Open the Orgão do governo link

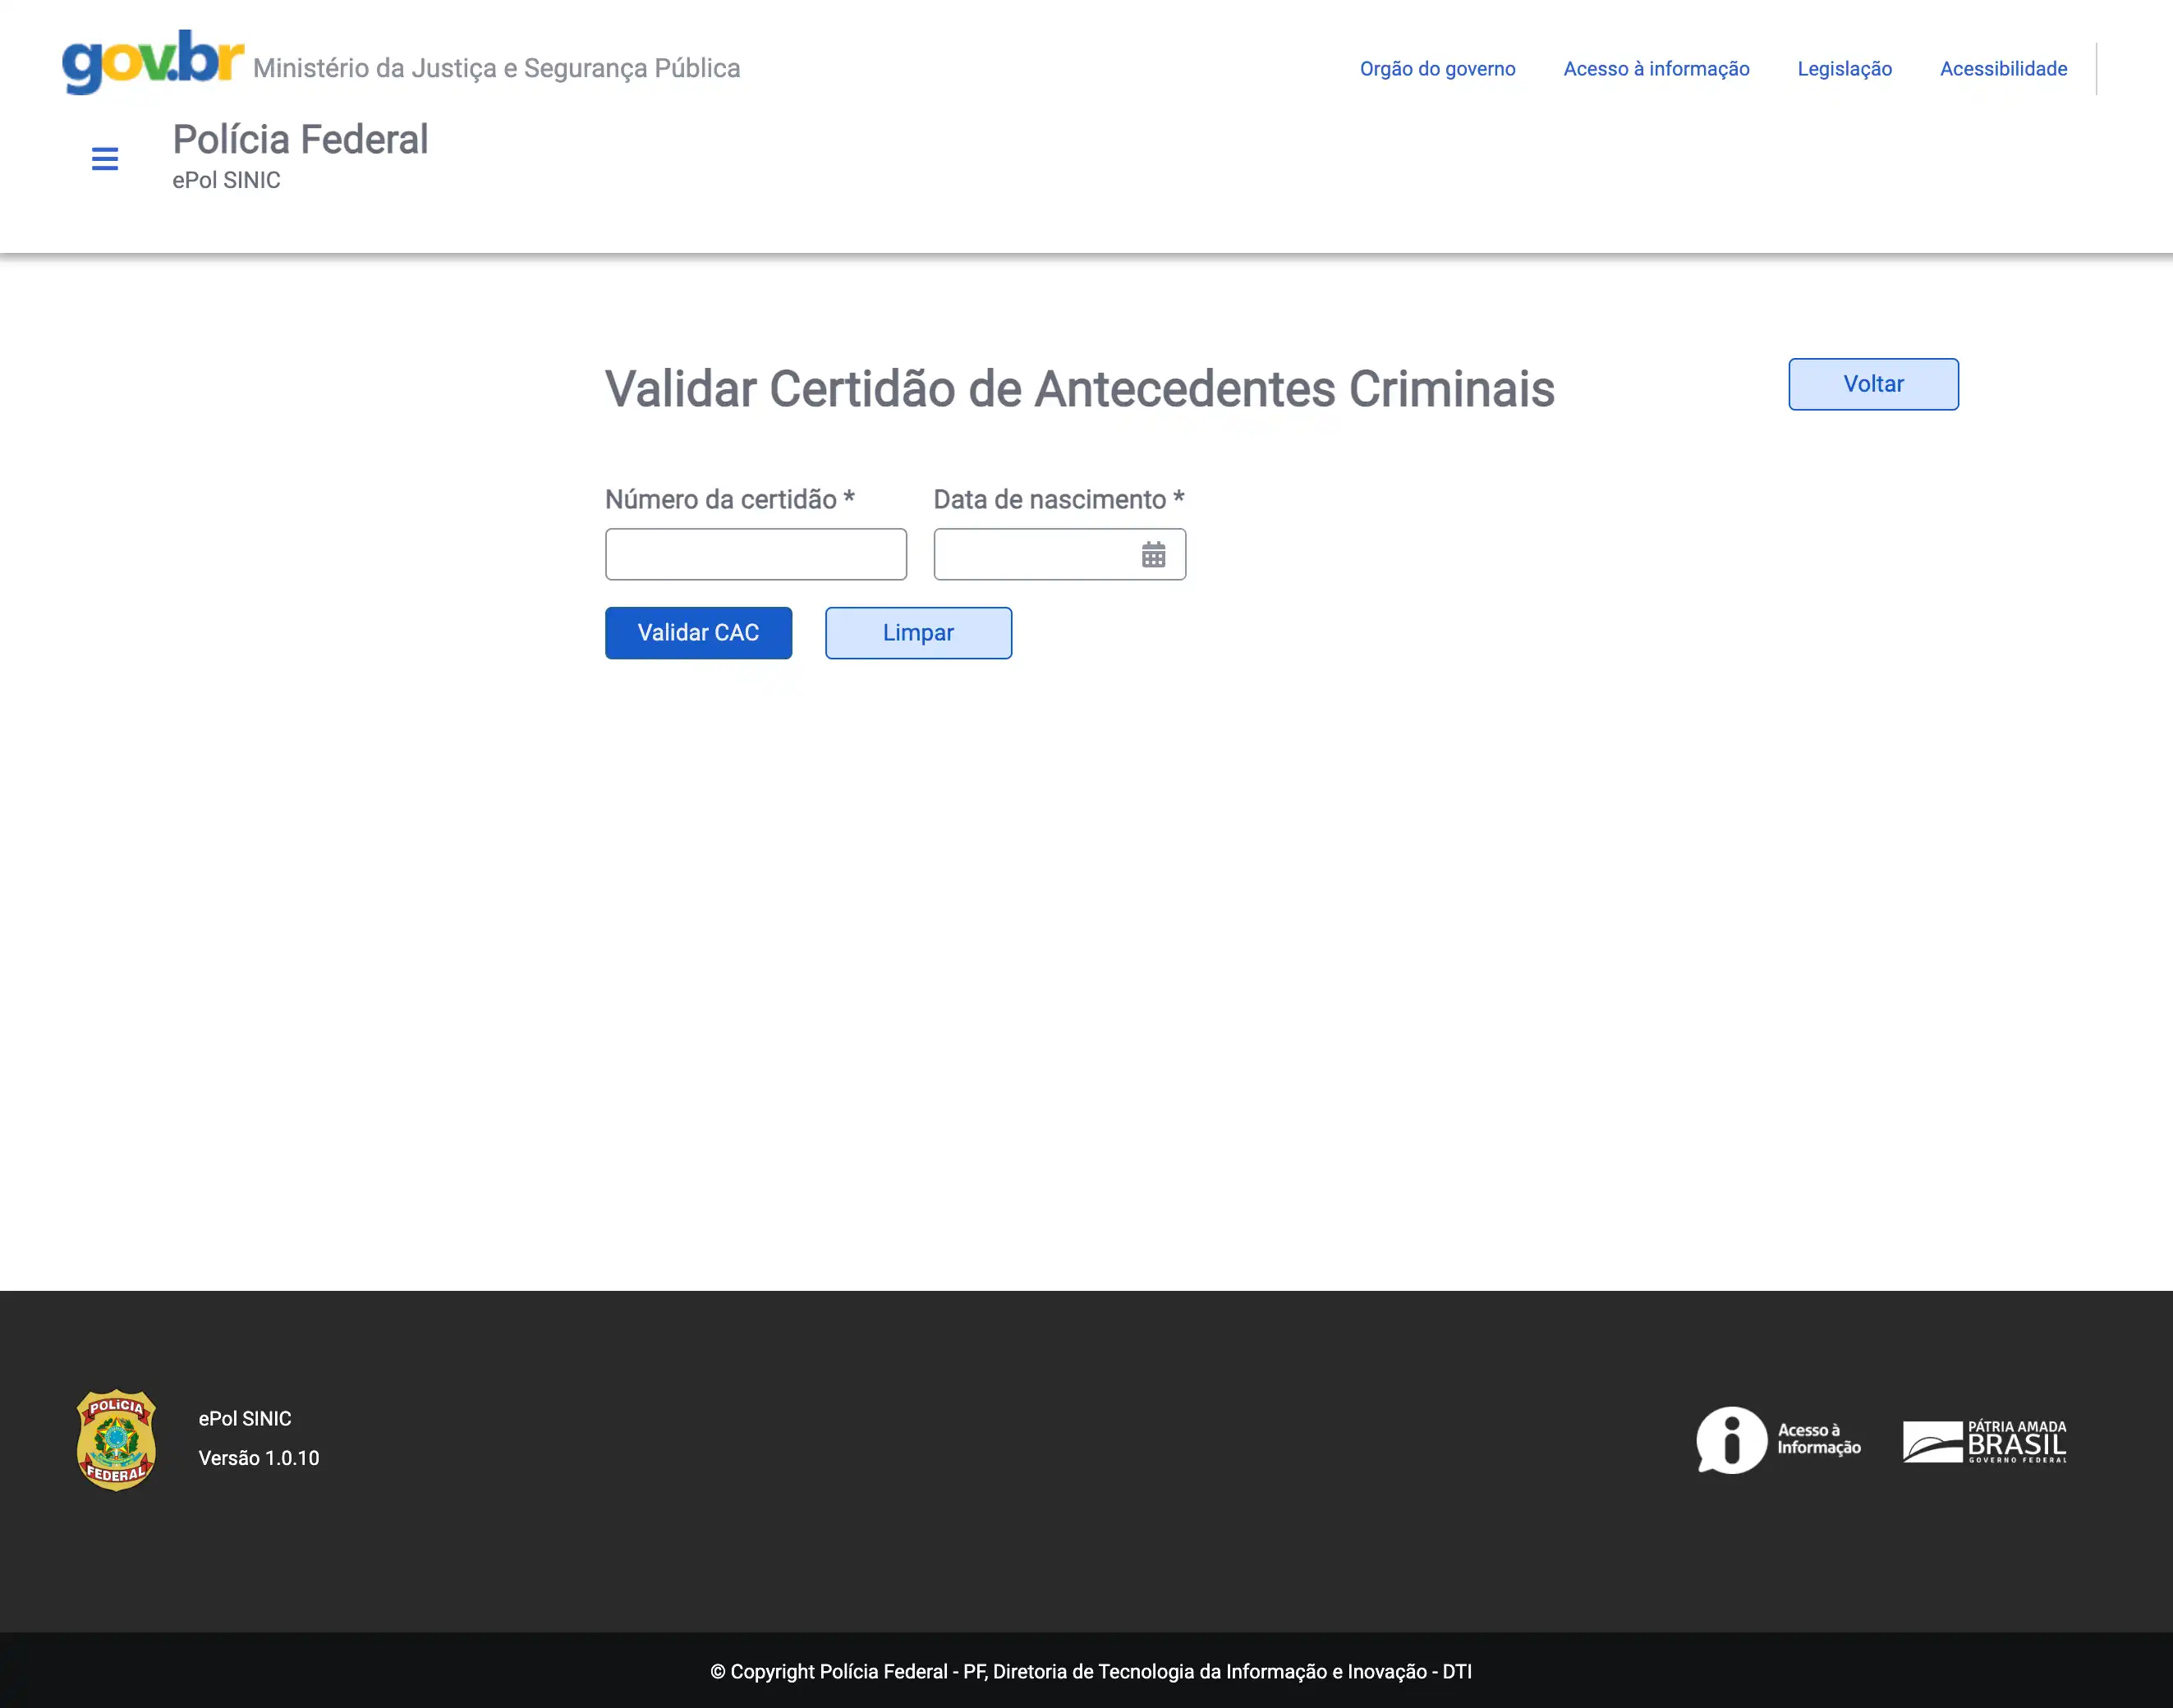(x=1437, y=69)
